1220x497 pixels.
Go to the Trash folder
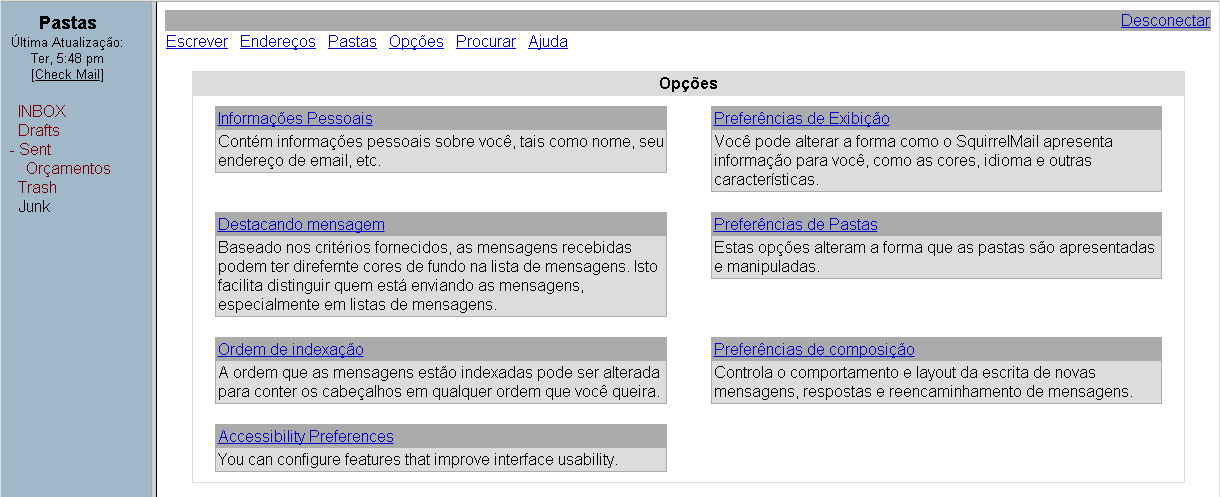click(x=37, y=188)
